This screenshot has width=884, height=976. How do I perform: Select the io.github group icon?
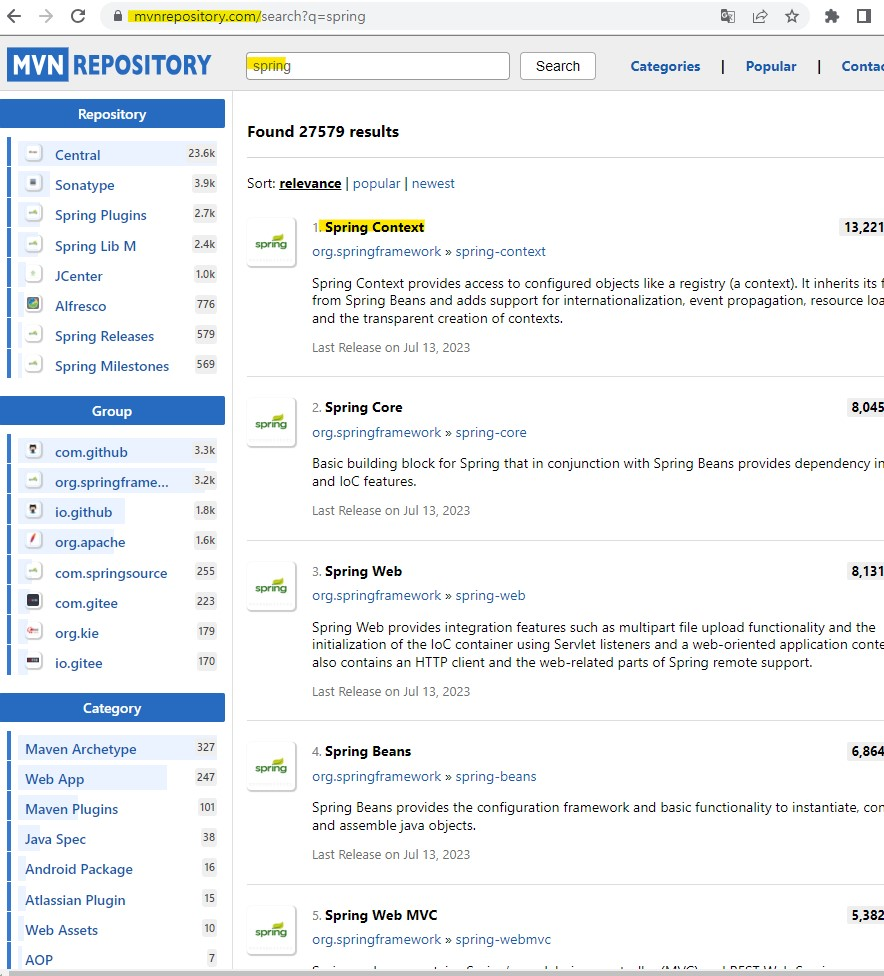coord(34,510)
